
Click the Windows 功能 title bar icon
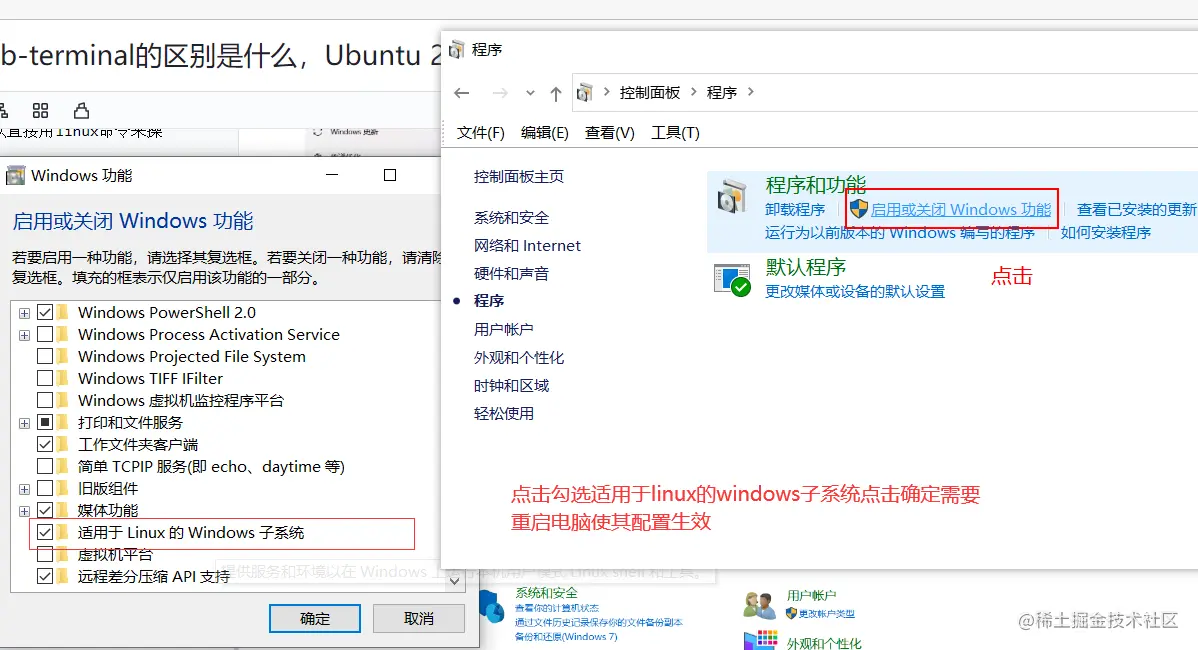pos(15,176)
